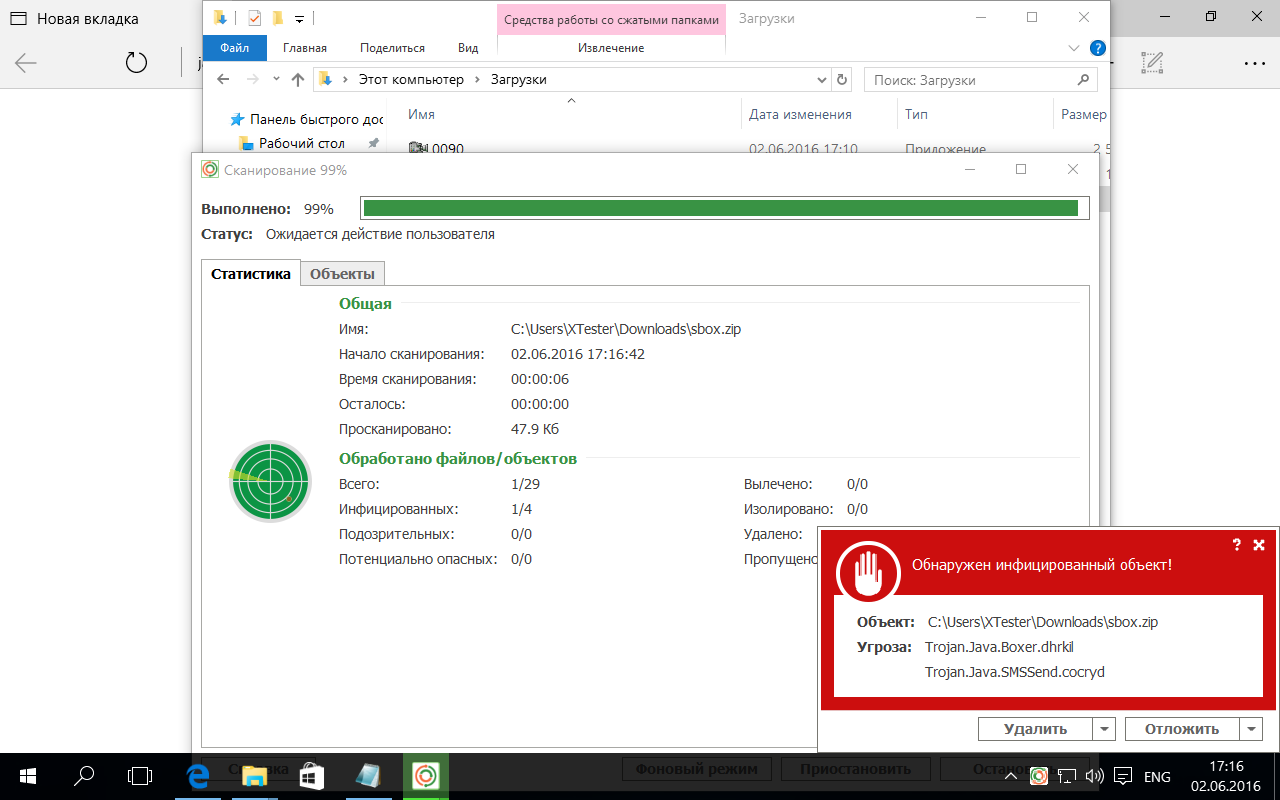This screenshot has width=1280, height=800.
Task: Close the infected object alert popup
Action: (1259, 545)
